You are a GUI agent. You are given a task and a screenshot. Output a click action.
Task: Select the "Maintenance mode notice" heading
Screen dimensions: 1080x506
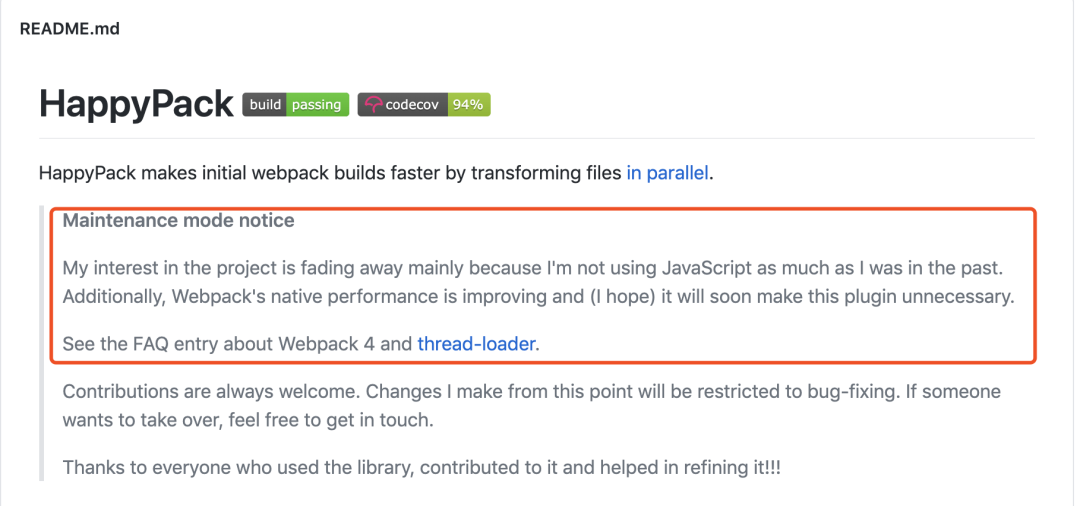[178, 221]
